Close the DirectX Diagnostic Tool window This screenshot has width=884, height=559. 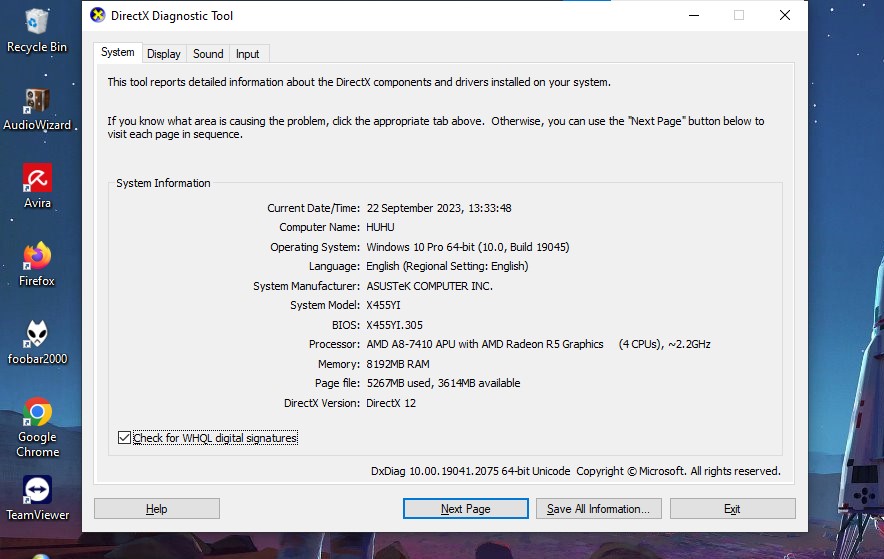click(785, 15)
